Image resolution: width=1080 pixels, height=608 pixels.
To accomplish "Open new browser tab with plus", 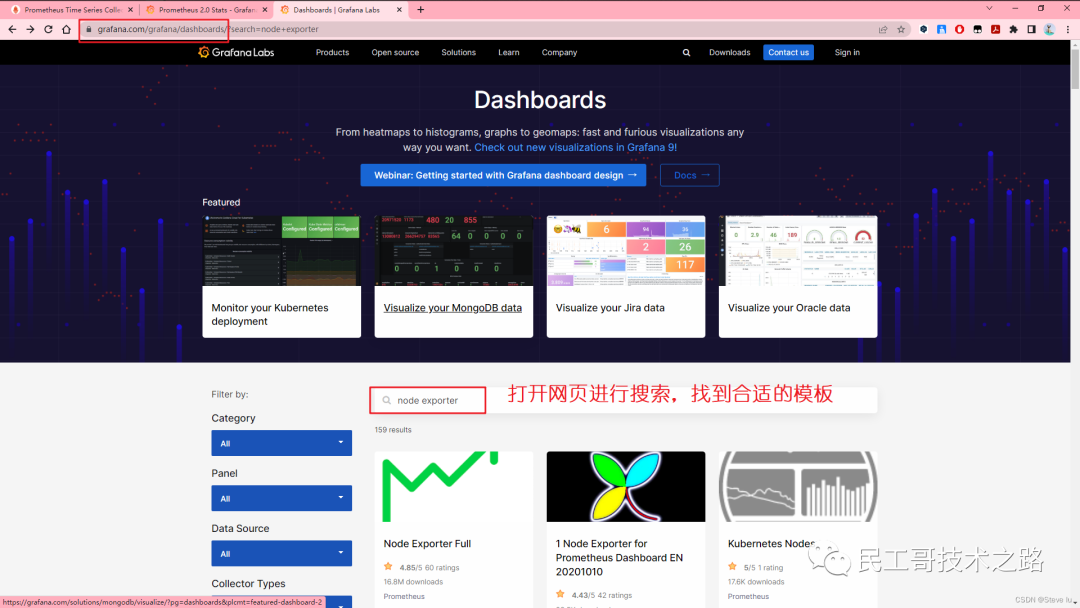I will point(421,10).
